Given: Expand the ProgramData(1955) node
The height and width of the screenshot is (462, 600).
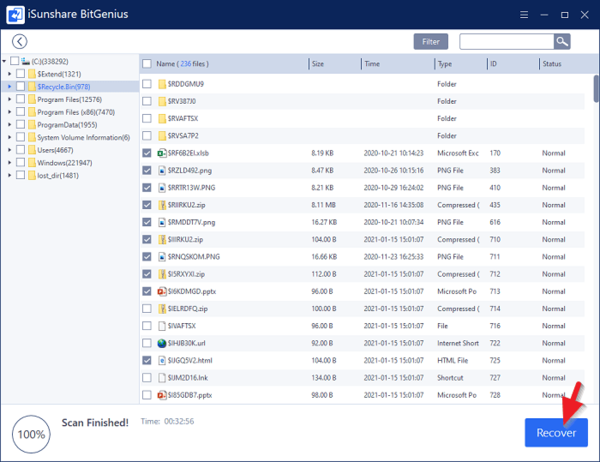Looking at the screenshot, I should click(10, 124).
